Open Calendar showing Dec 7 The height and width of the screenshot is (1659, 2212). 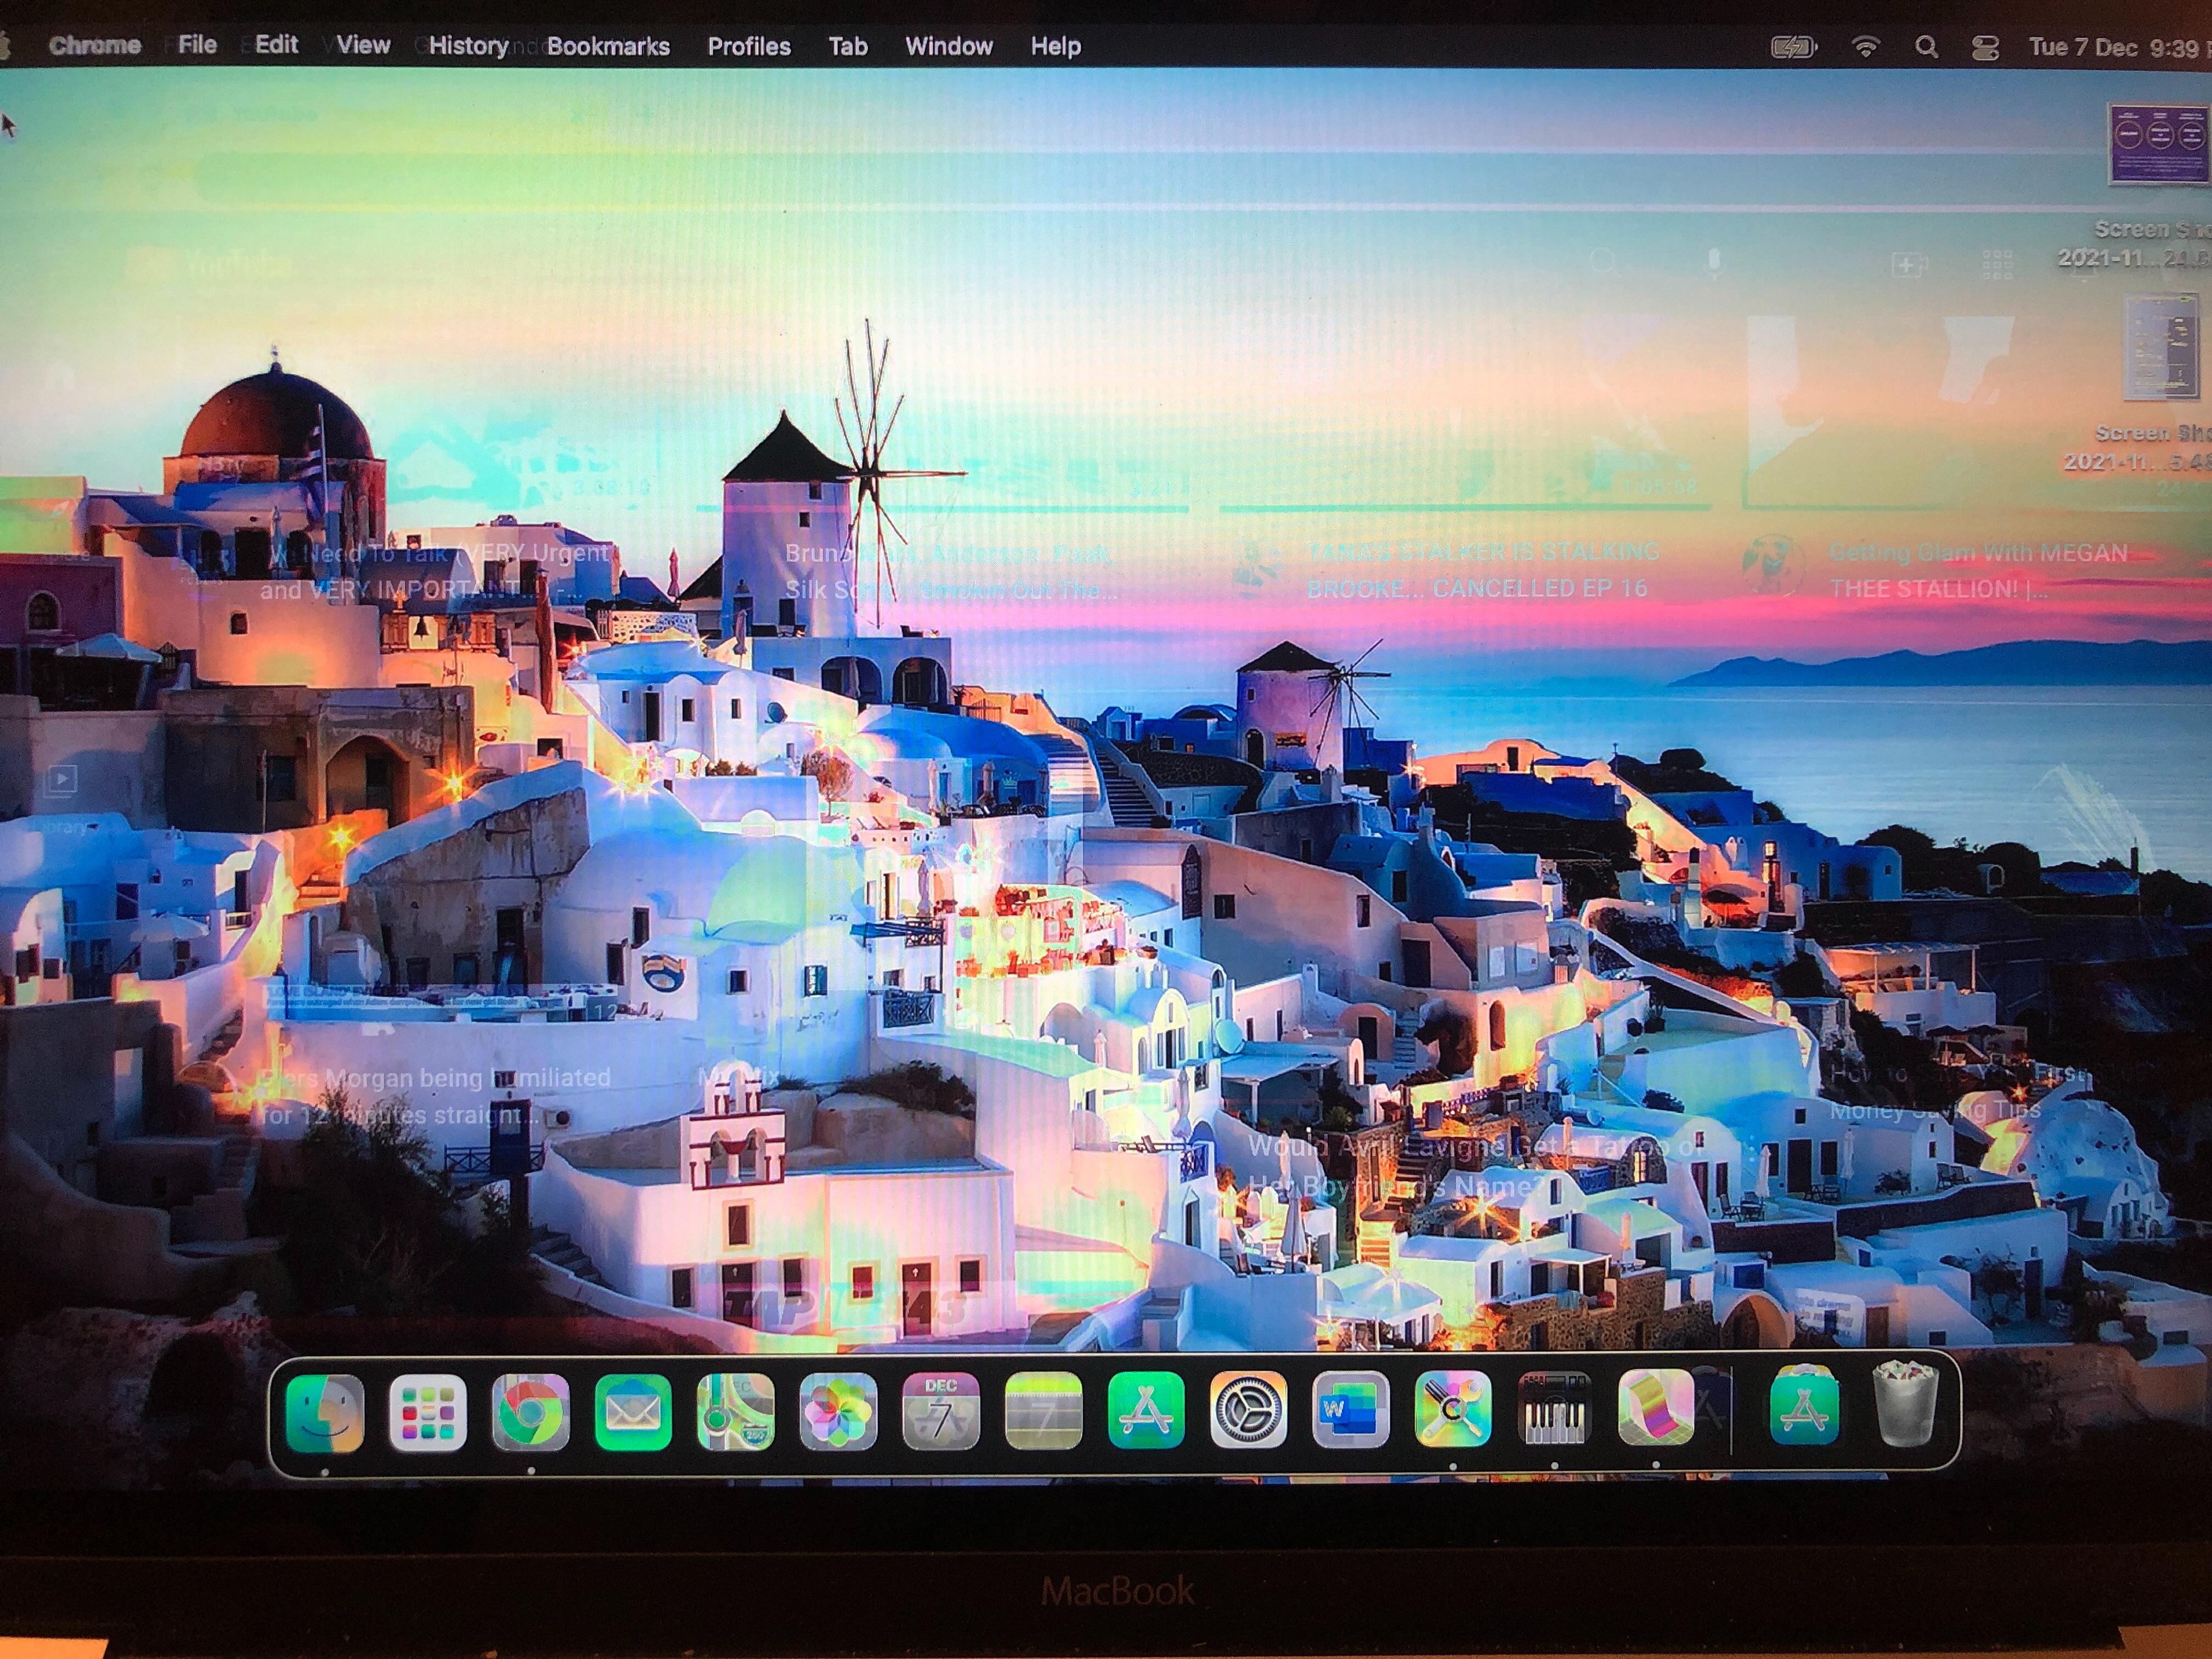[x=941, y=1412]
